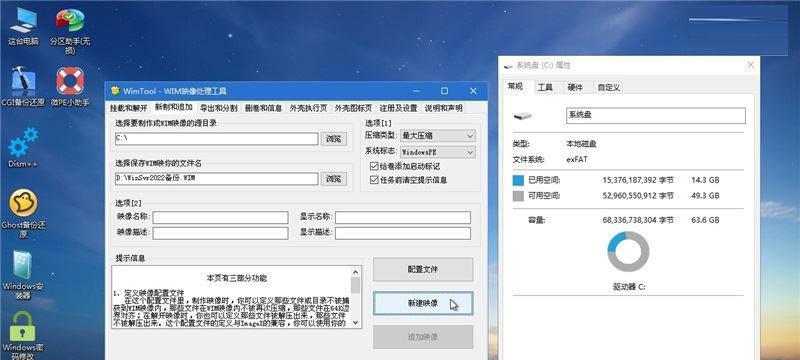Click scroll down arrow in 提示信息 box
The height and width of the screenshot is (360, 800).
point(356,323)
